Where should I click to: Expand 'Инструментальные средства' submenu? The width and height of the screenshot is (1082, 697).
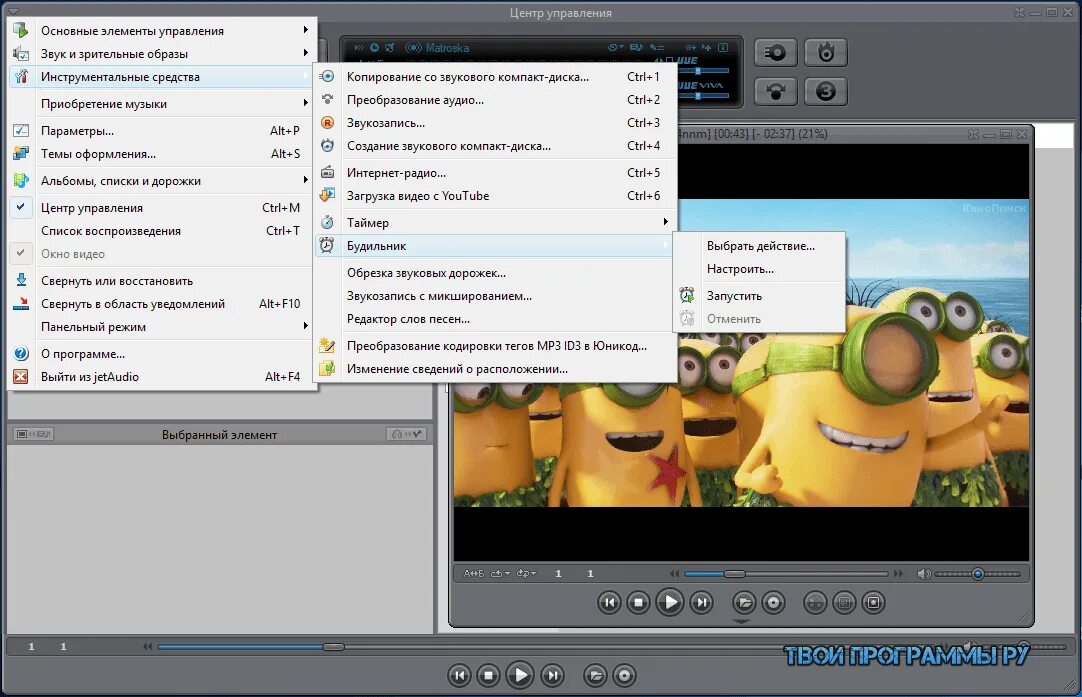coord(162,77)
